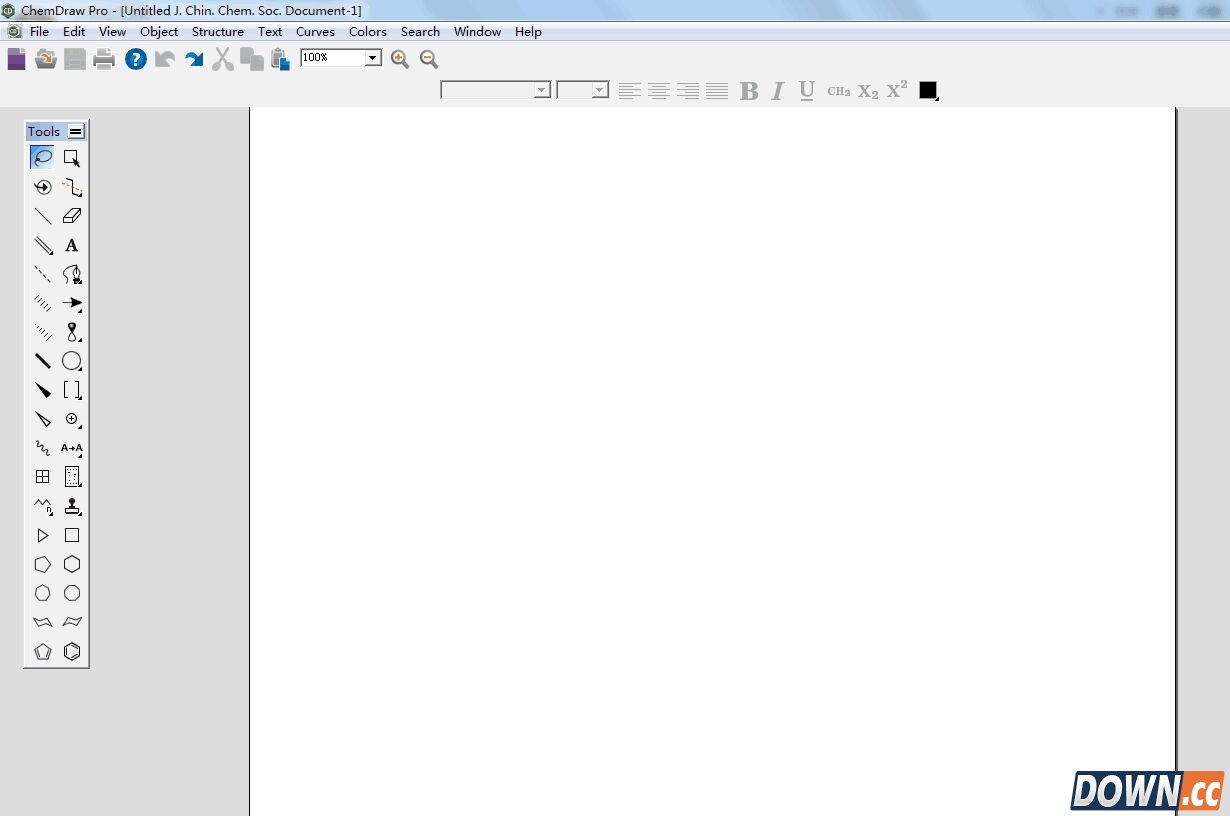The image size is (1230, 816).
Task: Click the blue Help question mark button
Action: 135,59
